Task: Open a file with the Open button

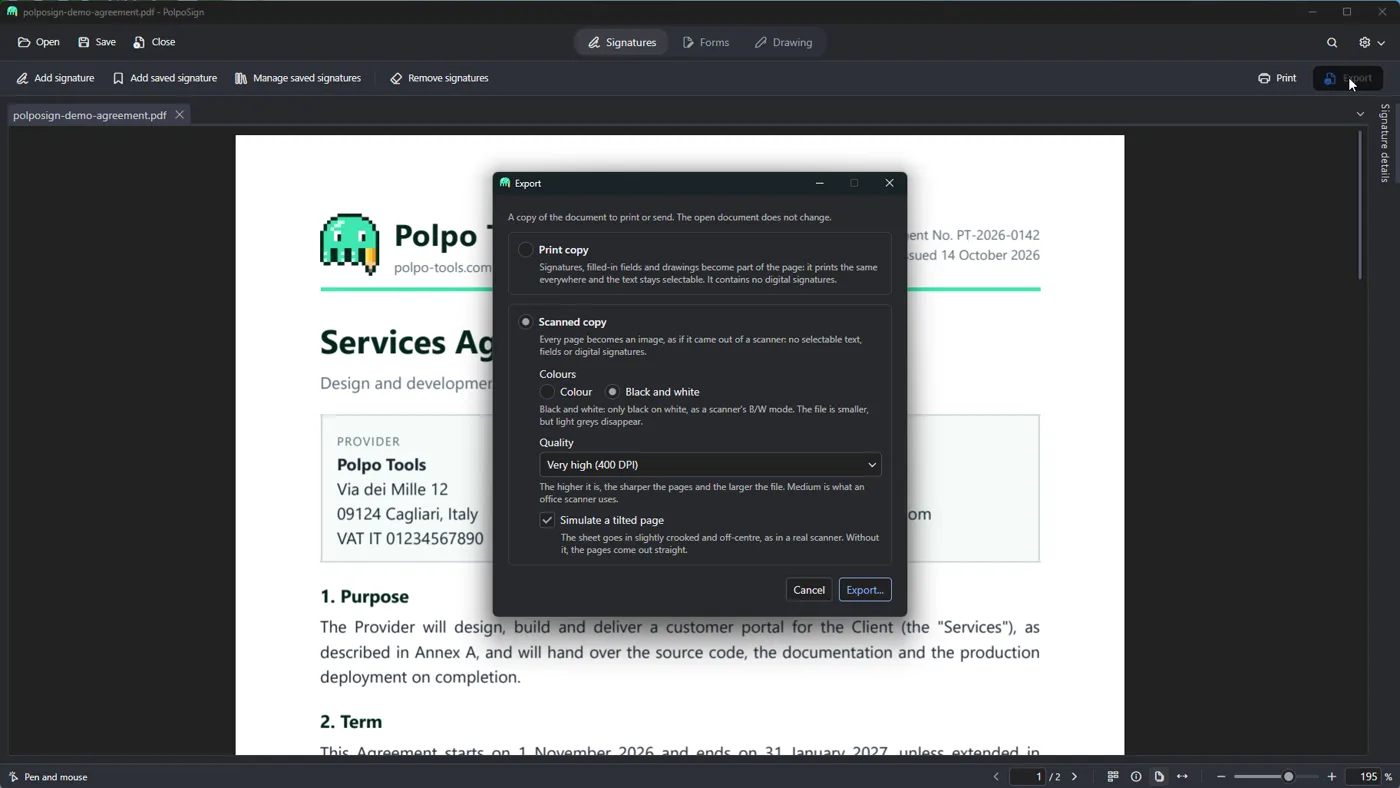Action: point(39,42)
